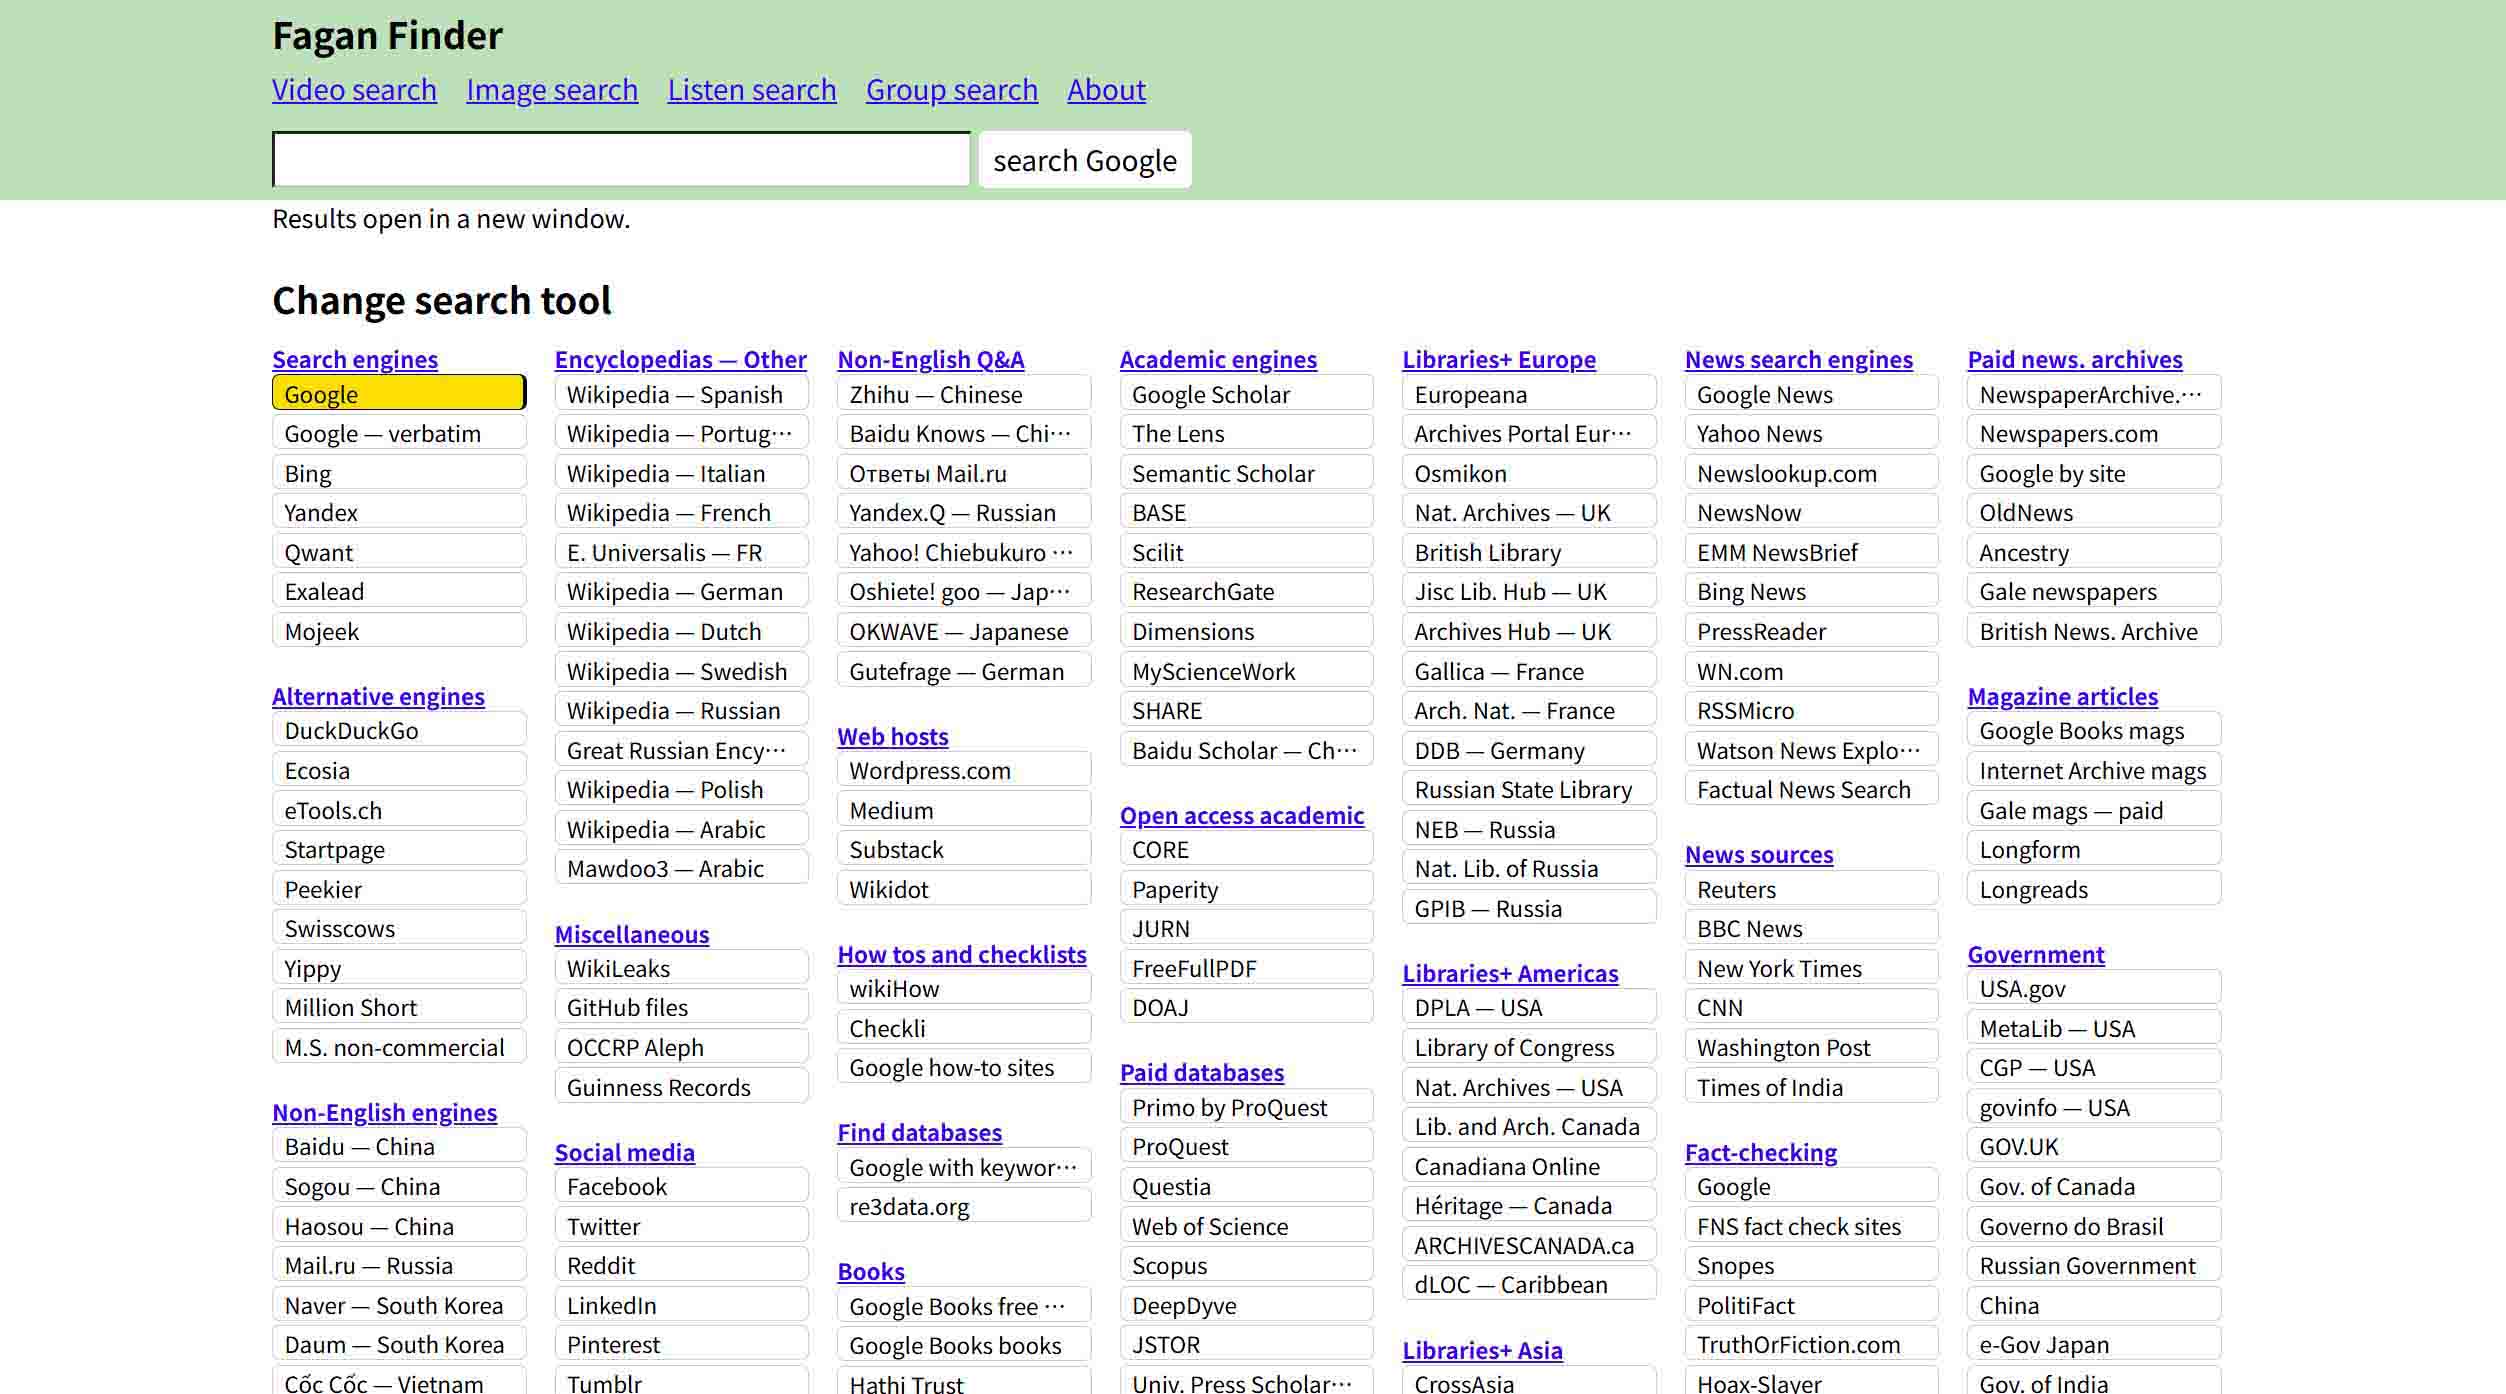Pick Mojeek from Search engines
The image size is (2506, 1394).
399,631
